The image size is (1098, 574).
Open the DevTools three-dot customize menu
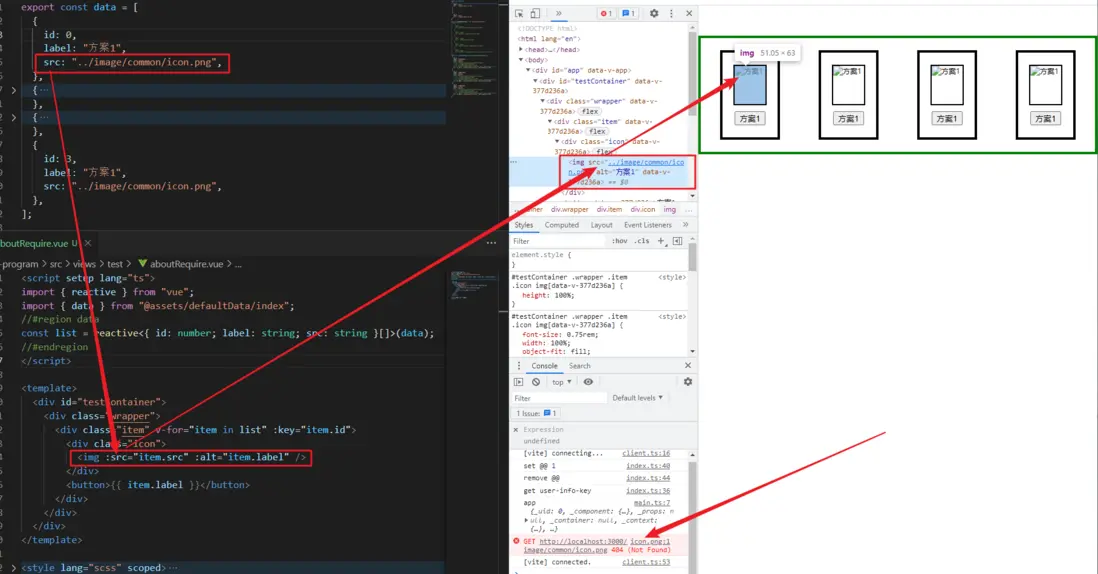671,13
